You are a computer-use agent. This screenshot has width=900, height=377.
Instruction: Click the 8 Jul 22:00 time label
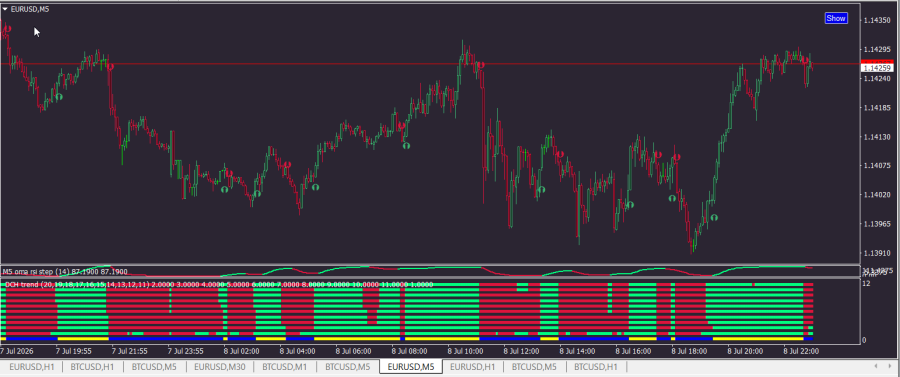(801, 350)
